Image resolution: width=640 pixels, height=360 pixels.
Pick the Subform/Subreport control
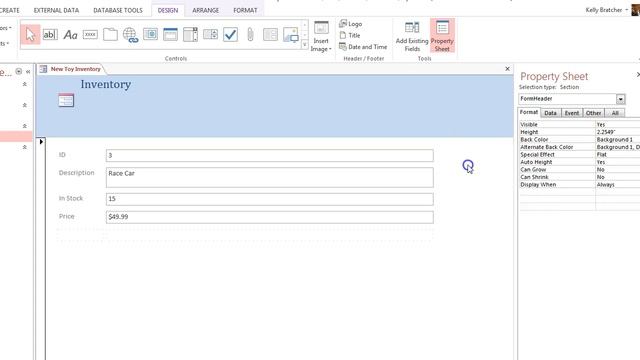click(270, 35)
